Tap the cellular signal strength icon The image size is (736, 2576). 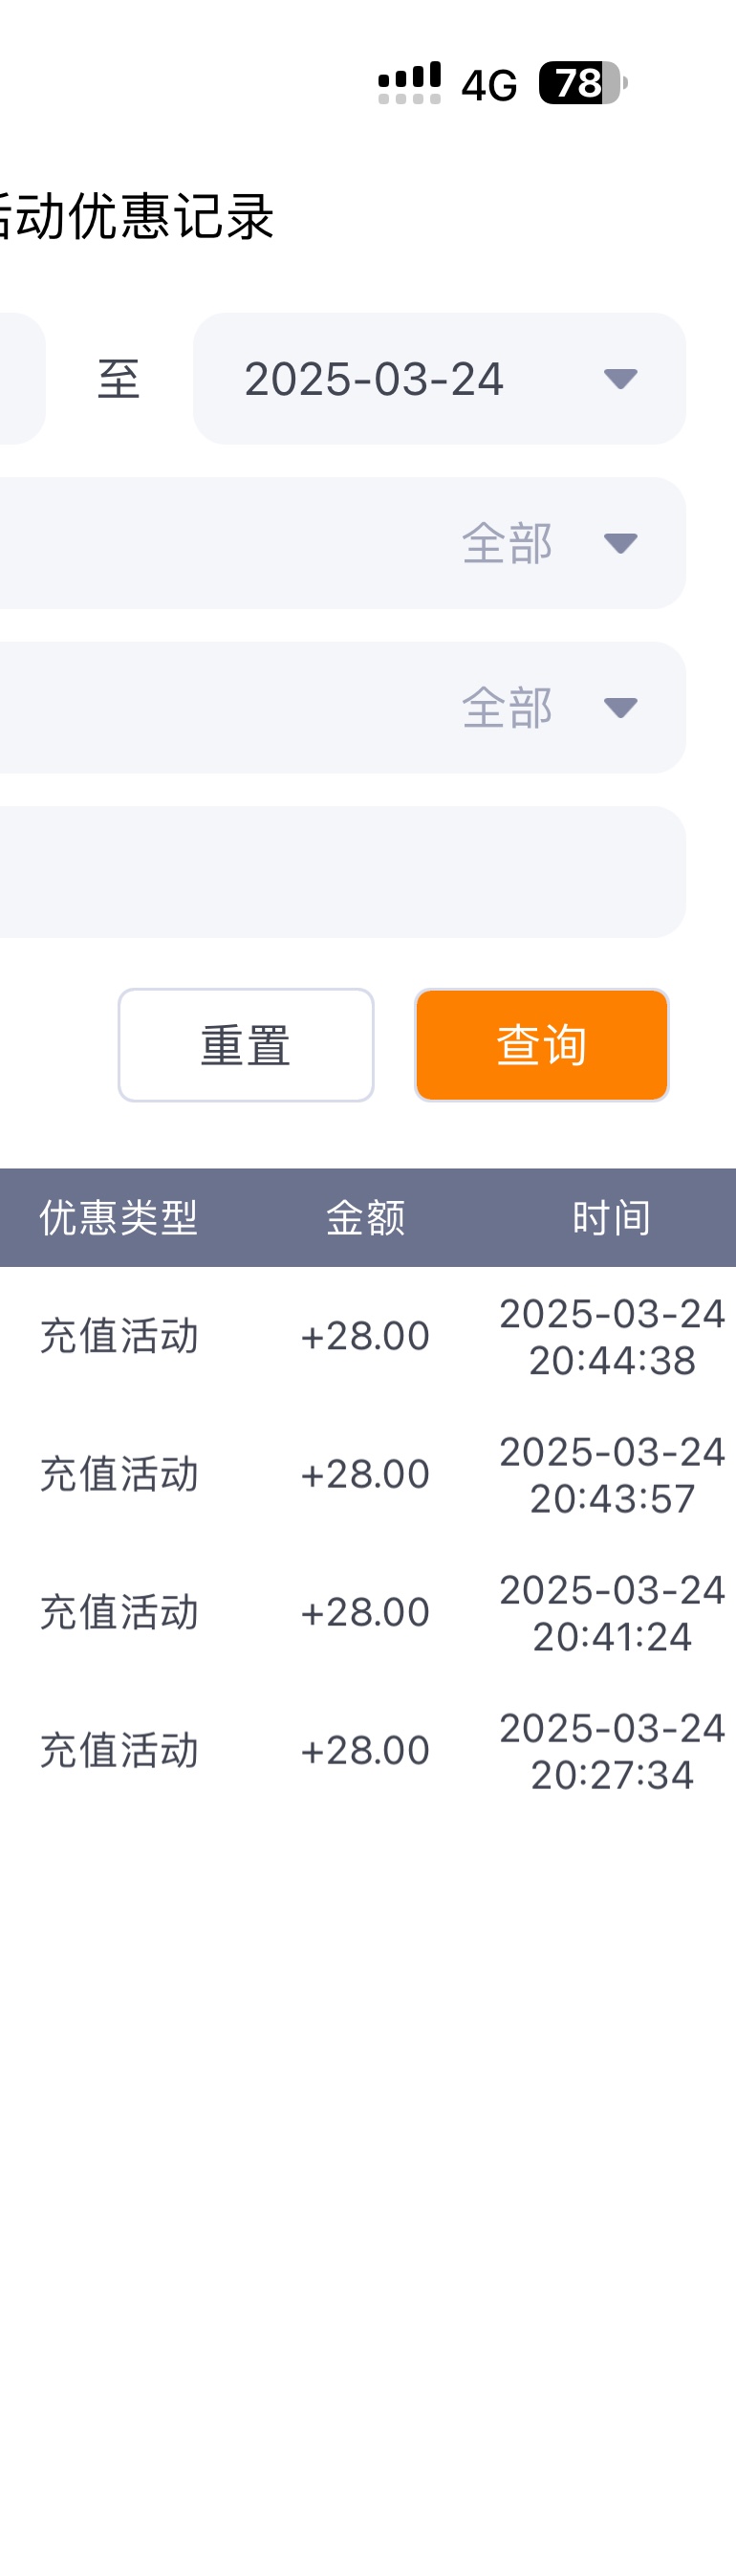pyautogui.click(x=409, y=83)
